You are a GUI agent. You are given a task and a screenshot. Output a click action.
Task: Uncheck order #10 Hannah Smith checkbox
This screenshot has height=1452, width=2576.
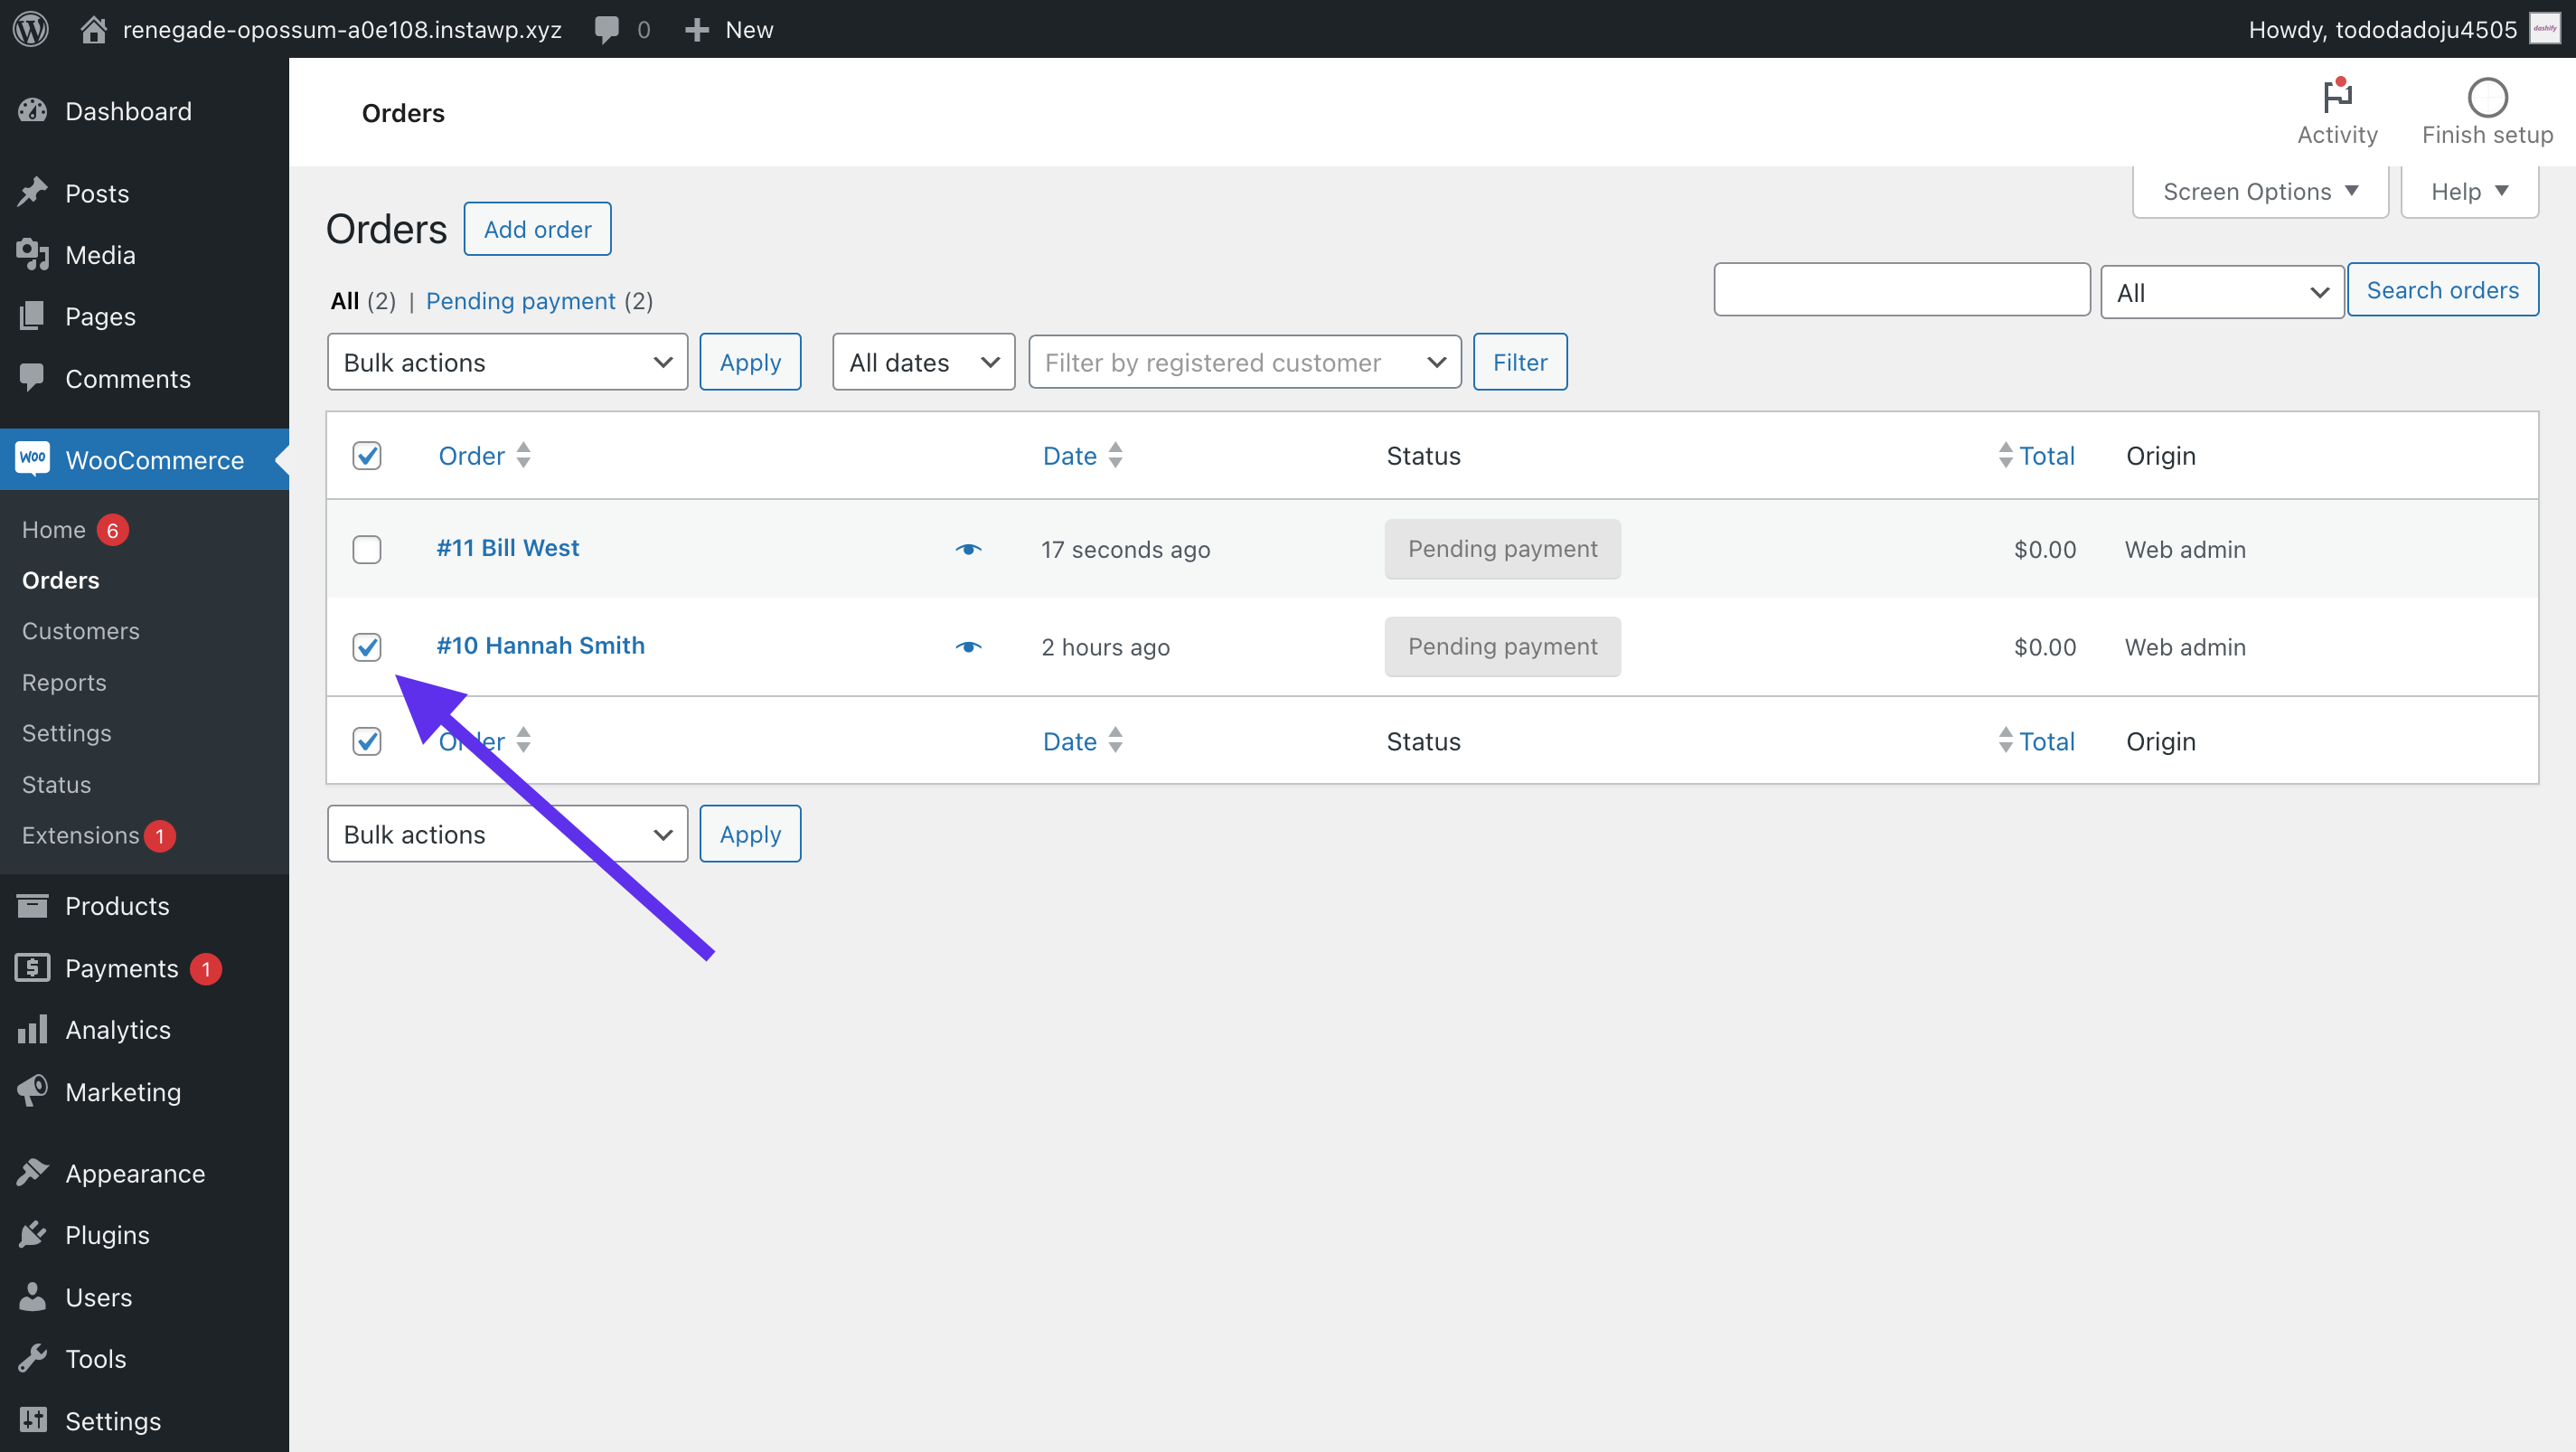(x=367, y=647)
